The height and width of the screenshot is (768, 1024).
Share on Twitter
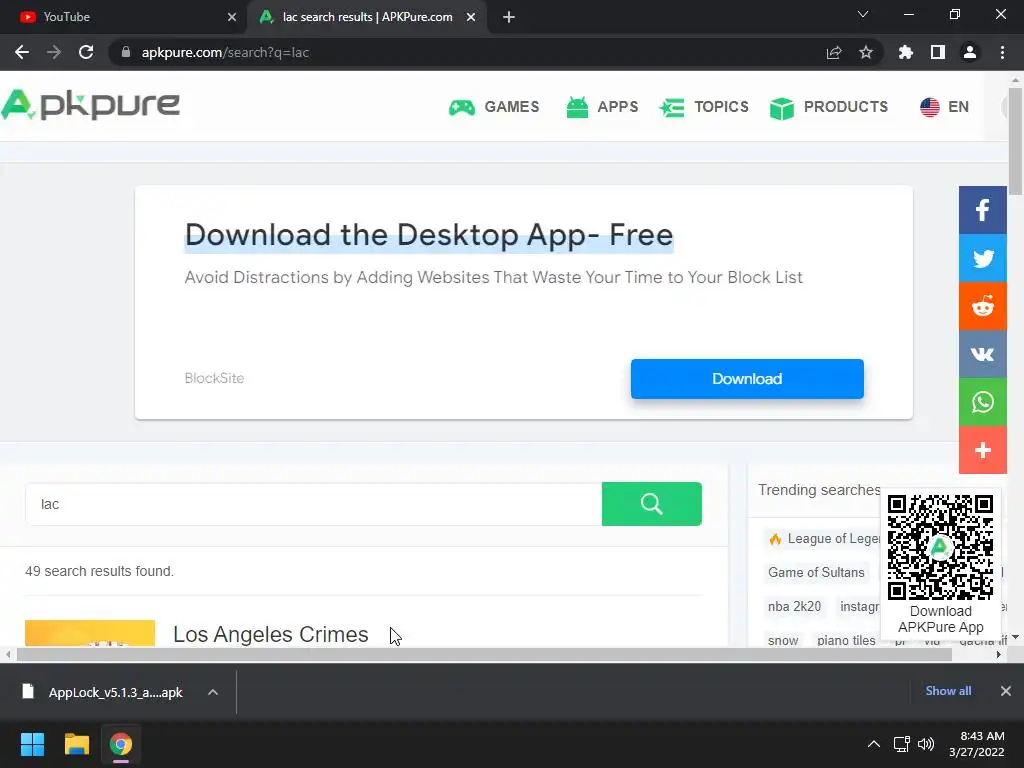pyautogui.click(x=982, y=258)
